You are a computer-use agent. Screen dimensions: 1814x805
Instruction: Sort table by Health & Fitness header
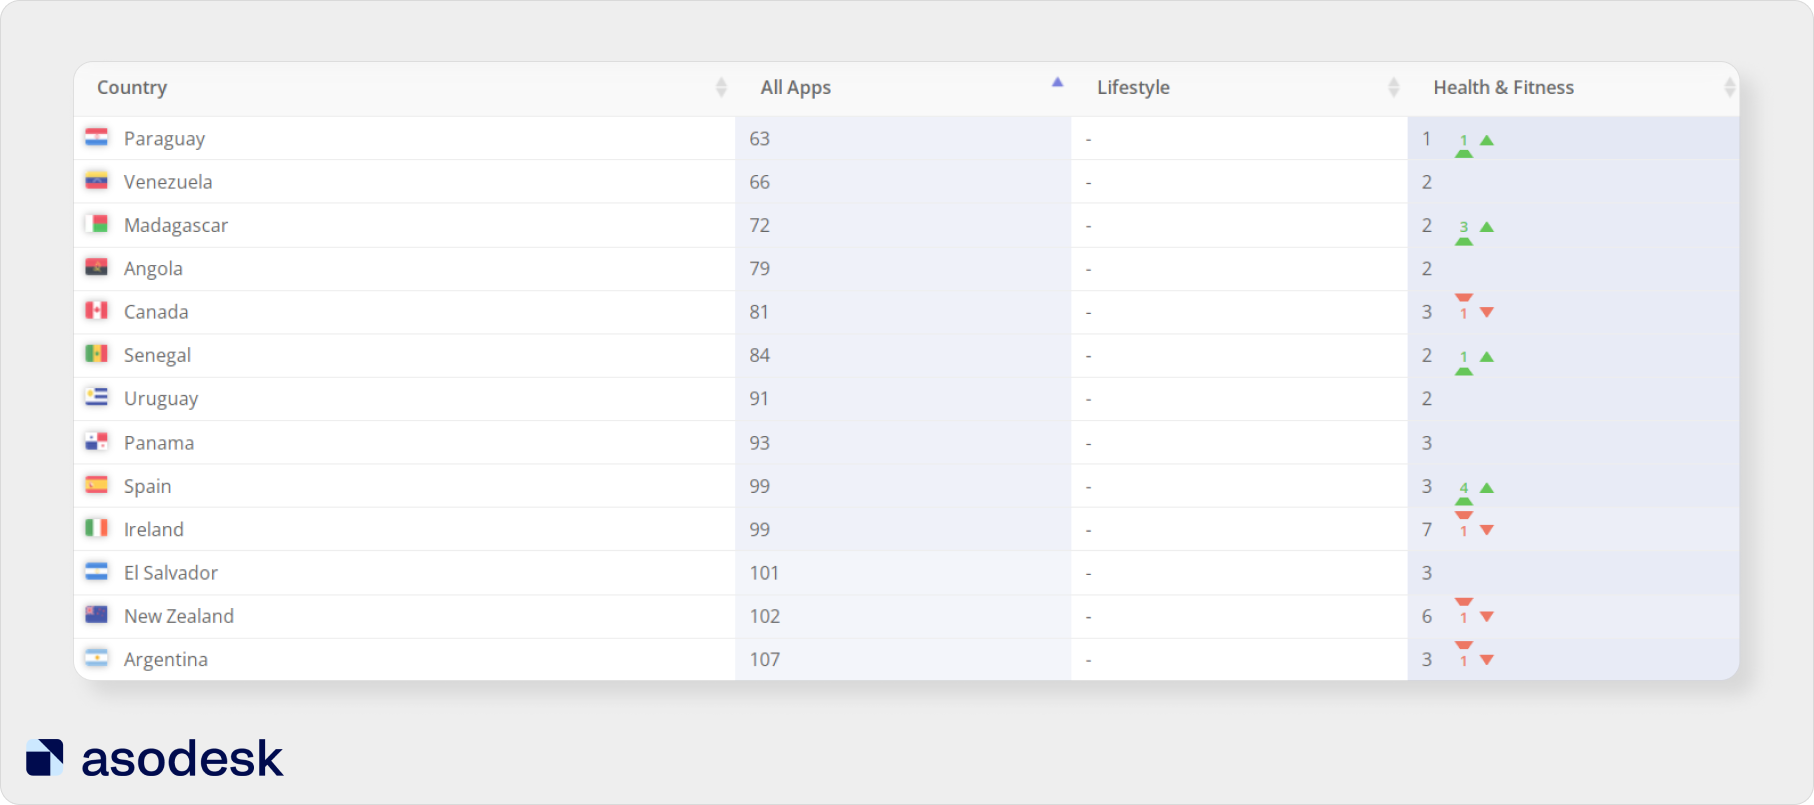click(1503, 88)
